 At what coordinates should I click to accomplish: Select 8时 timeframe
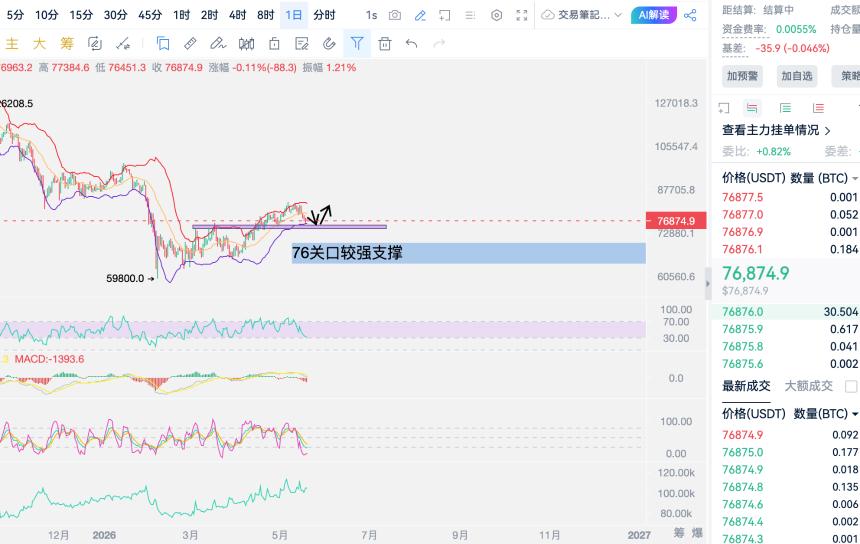pos(265,15)
